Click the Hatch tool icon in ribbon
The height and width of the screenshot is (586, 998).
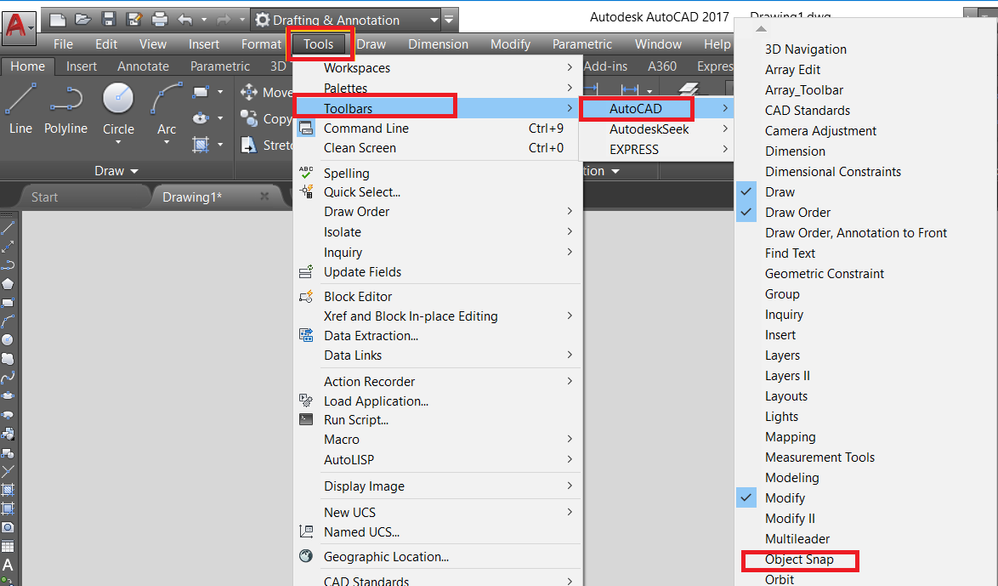[200, 145]
